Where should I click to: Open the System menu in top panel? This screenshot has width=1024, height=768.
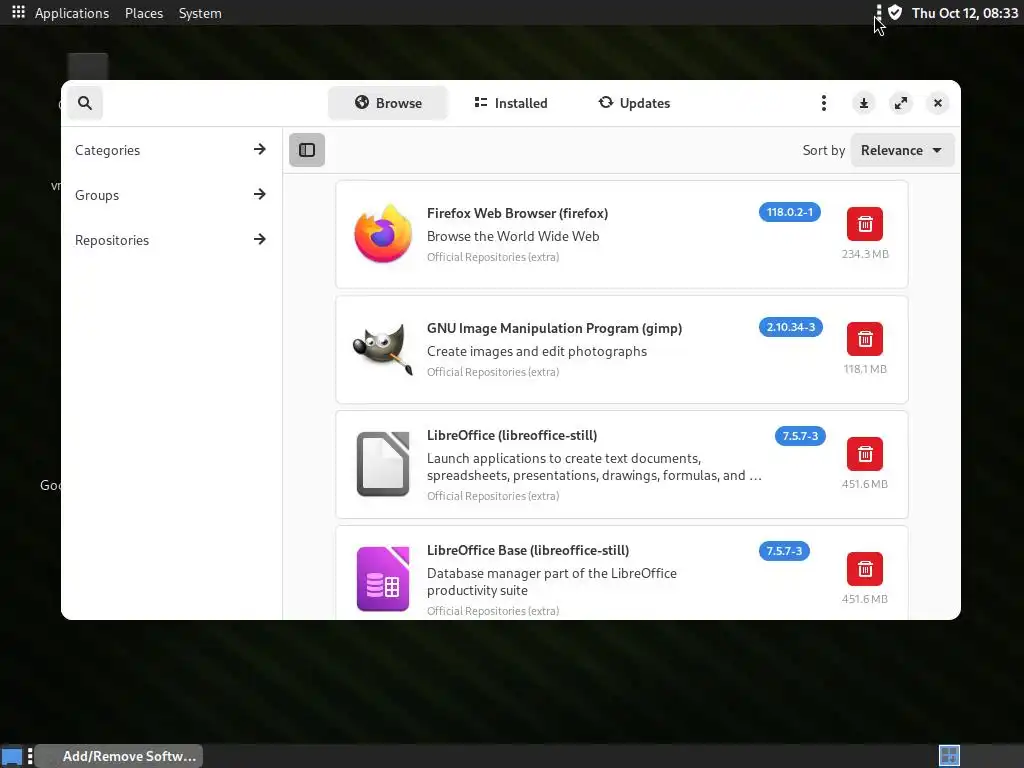pos(200,13)
